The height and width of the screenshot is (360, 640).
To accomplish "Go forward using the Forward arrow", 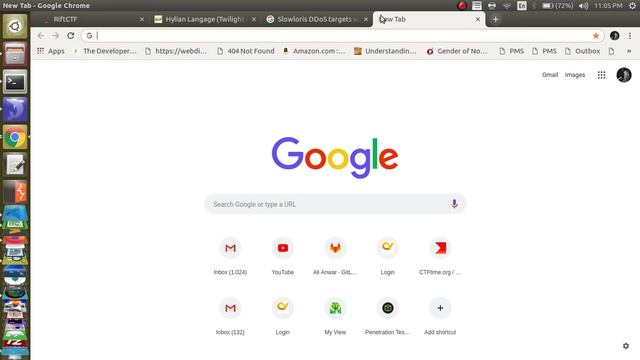I will [56, 36].
